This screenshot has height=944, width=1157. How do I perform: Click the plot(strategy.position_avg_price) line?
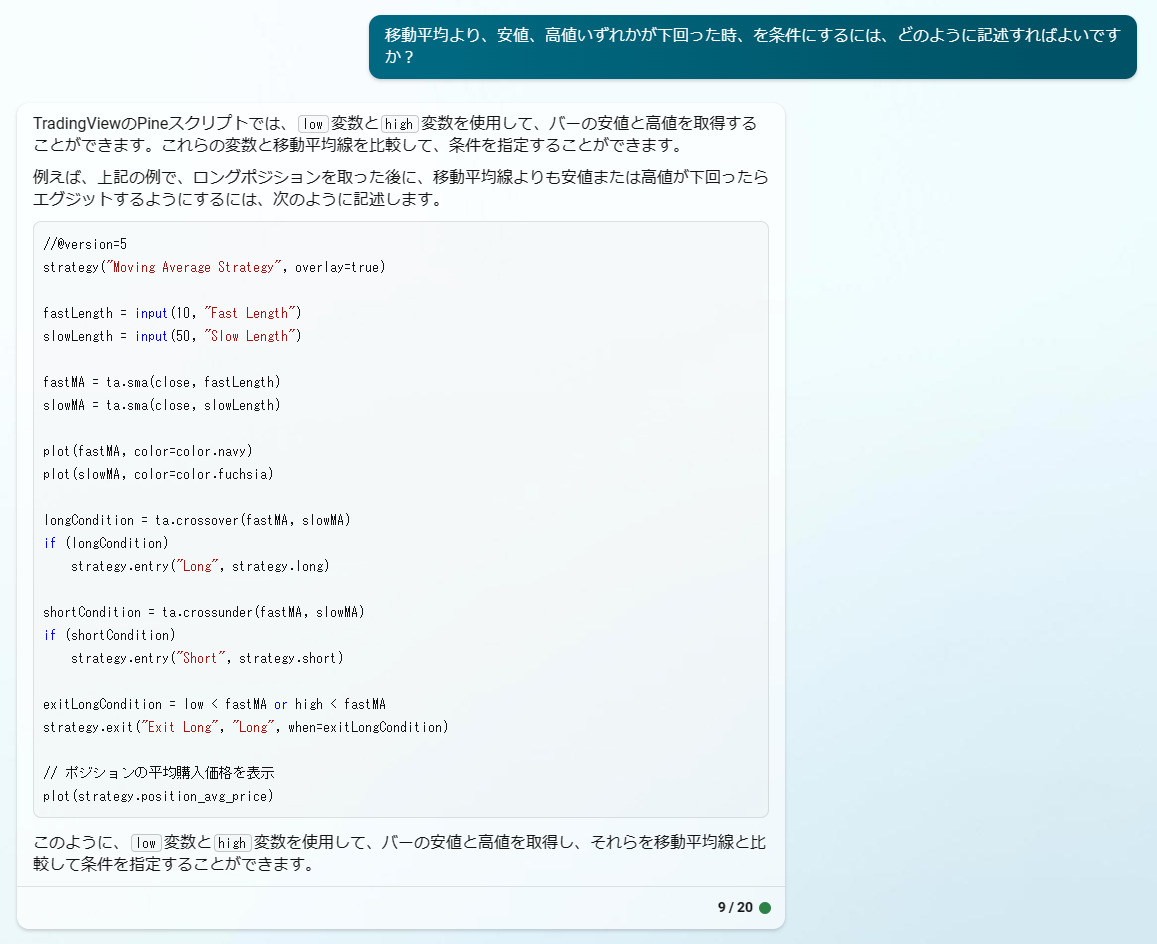tap(158, 796)
